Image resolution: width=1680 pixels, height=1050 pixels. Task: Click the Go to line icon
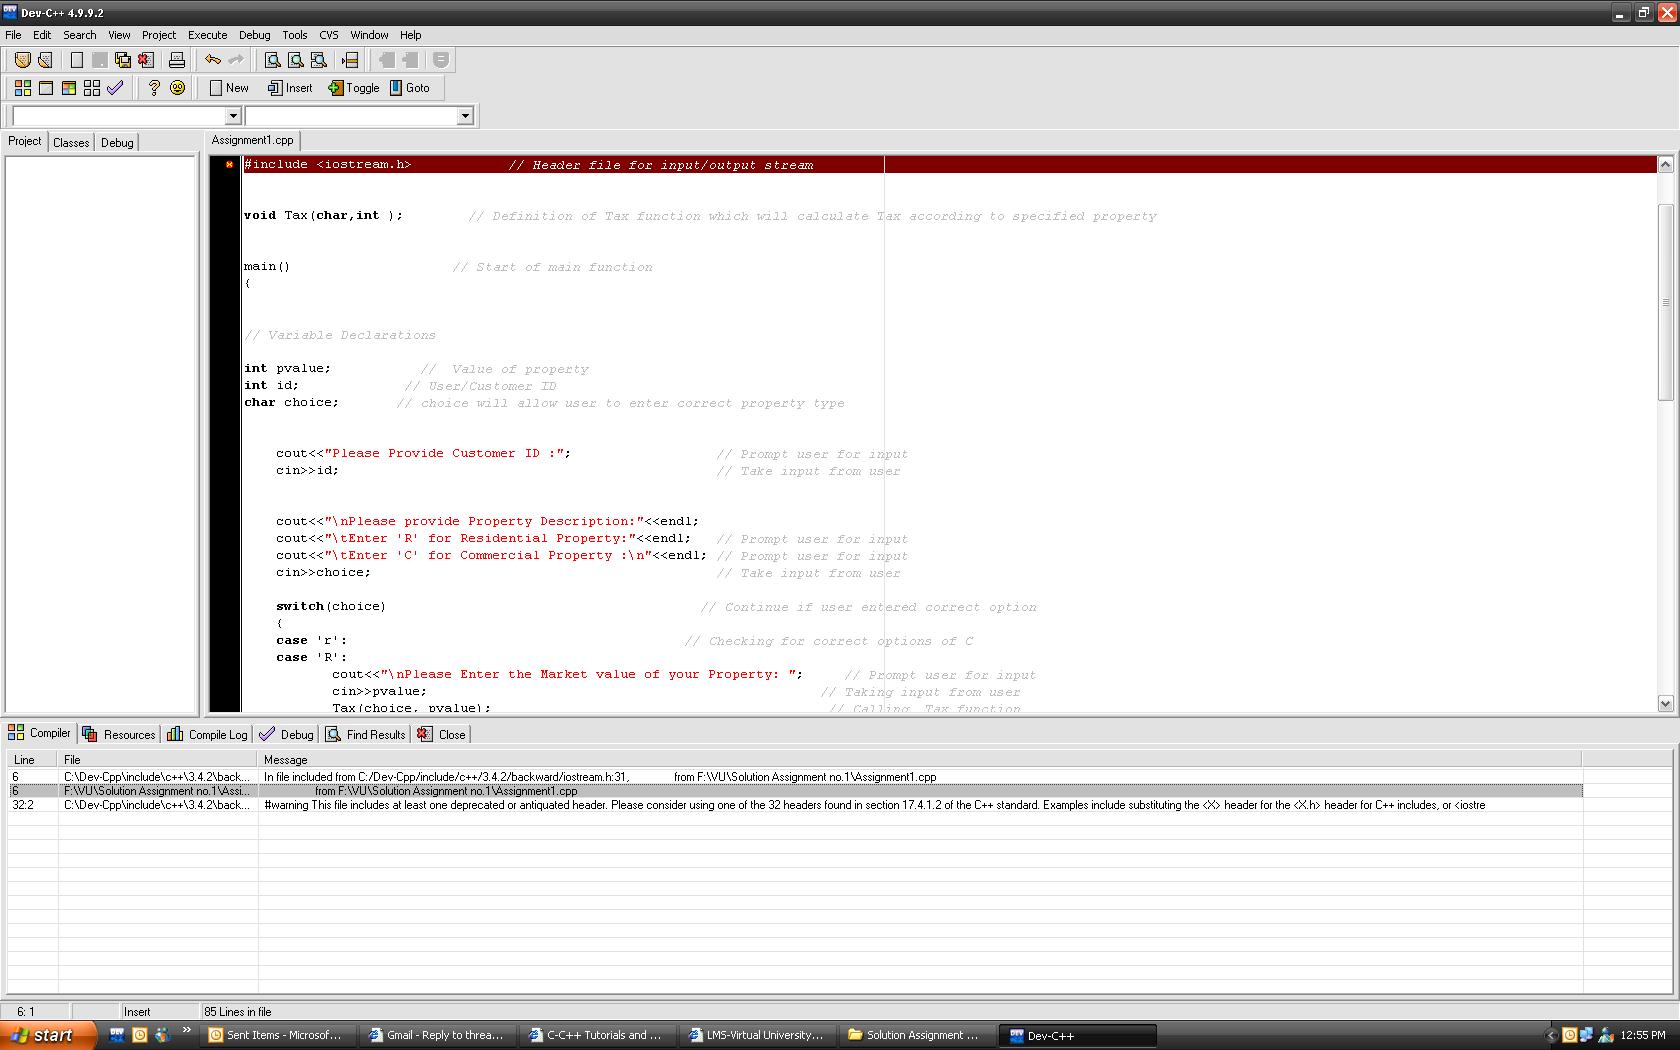(x=350, y=60)
